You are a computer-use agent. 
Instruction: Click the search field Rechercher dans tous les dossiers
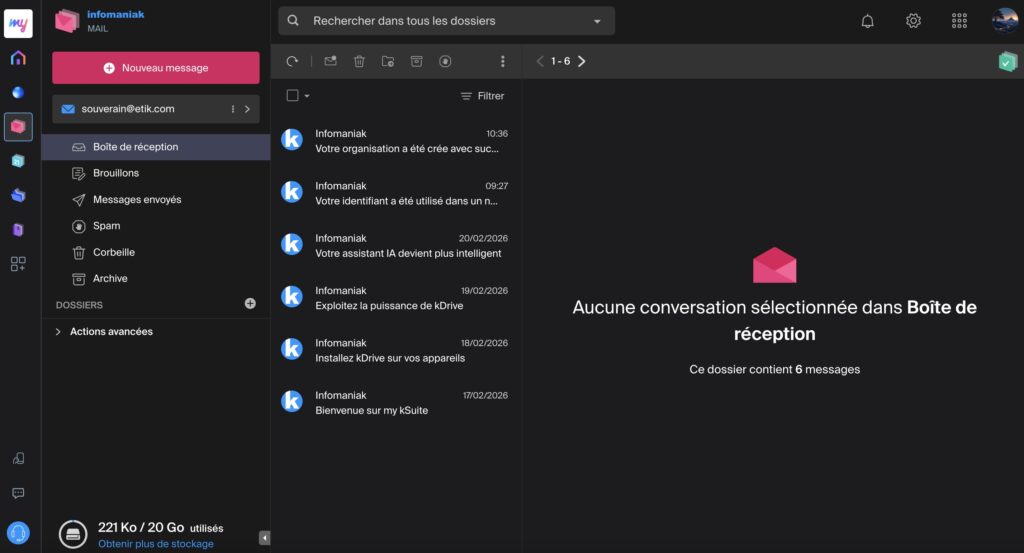click(440, 21)
